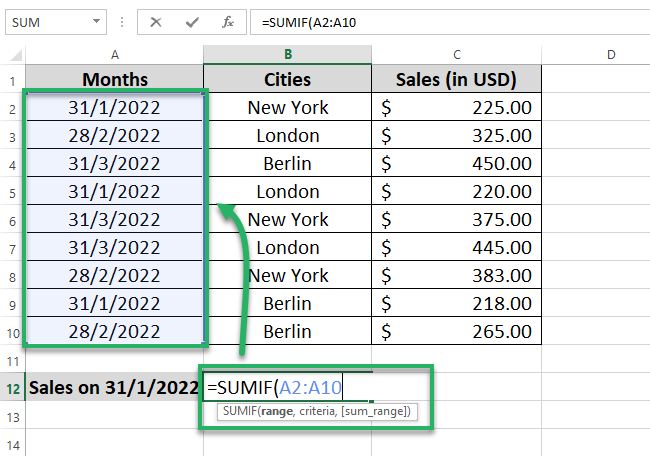The image size is (650, 456).
Task: Click the 225.00 sales cell
Action: click(x=456, y=107)
